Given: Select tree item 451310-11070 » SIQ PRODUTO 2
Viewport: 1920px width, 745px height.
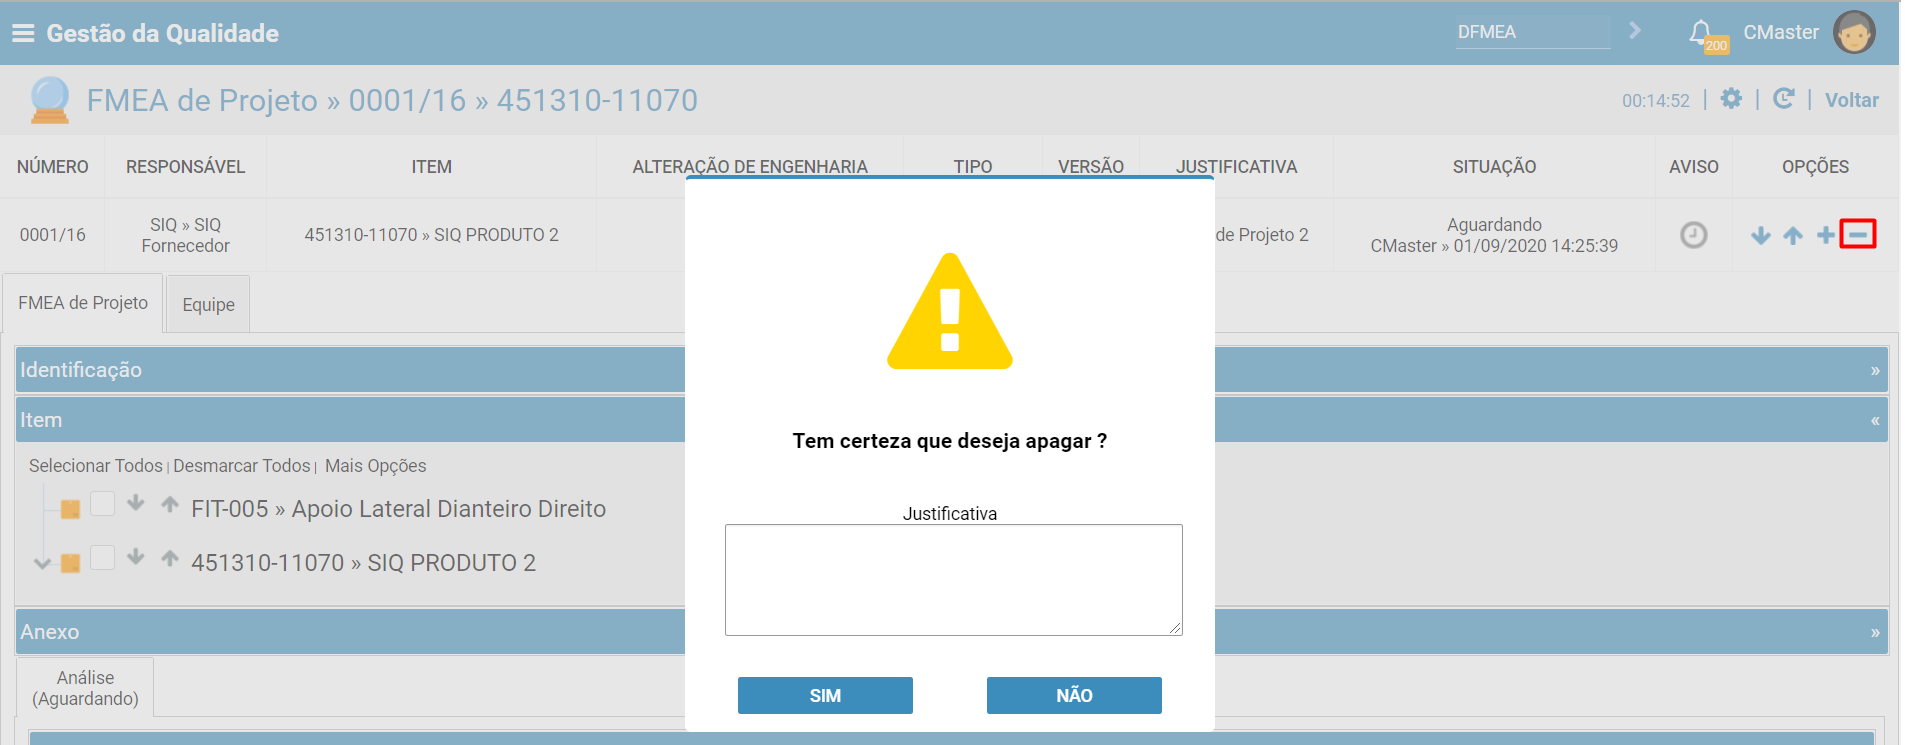Looking at the screenshot, I should (363, 563).
